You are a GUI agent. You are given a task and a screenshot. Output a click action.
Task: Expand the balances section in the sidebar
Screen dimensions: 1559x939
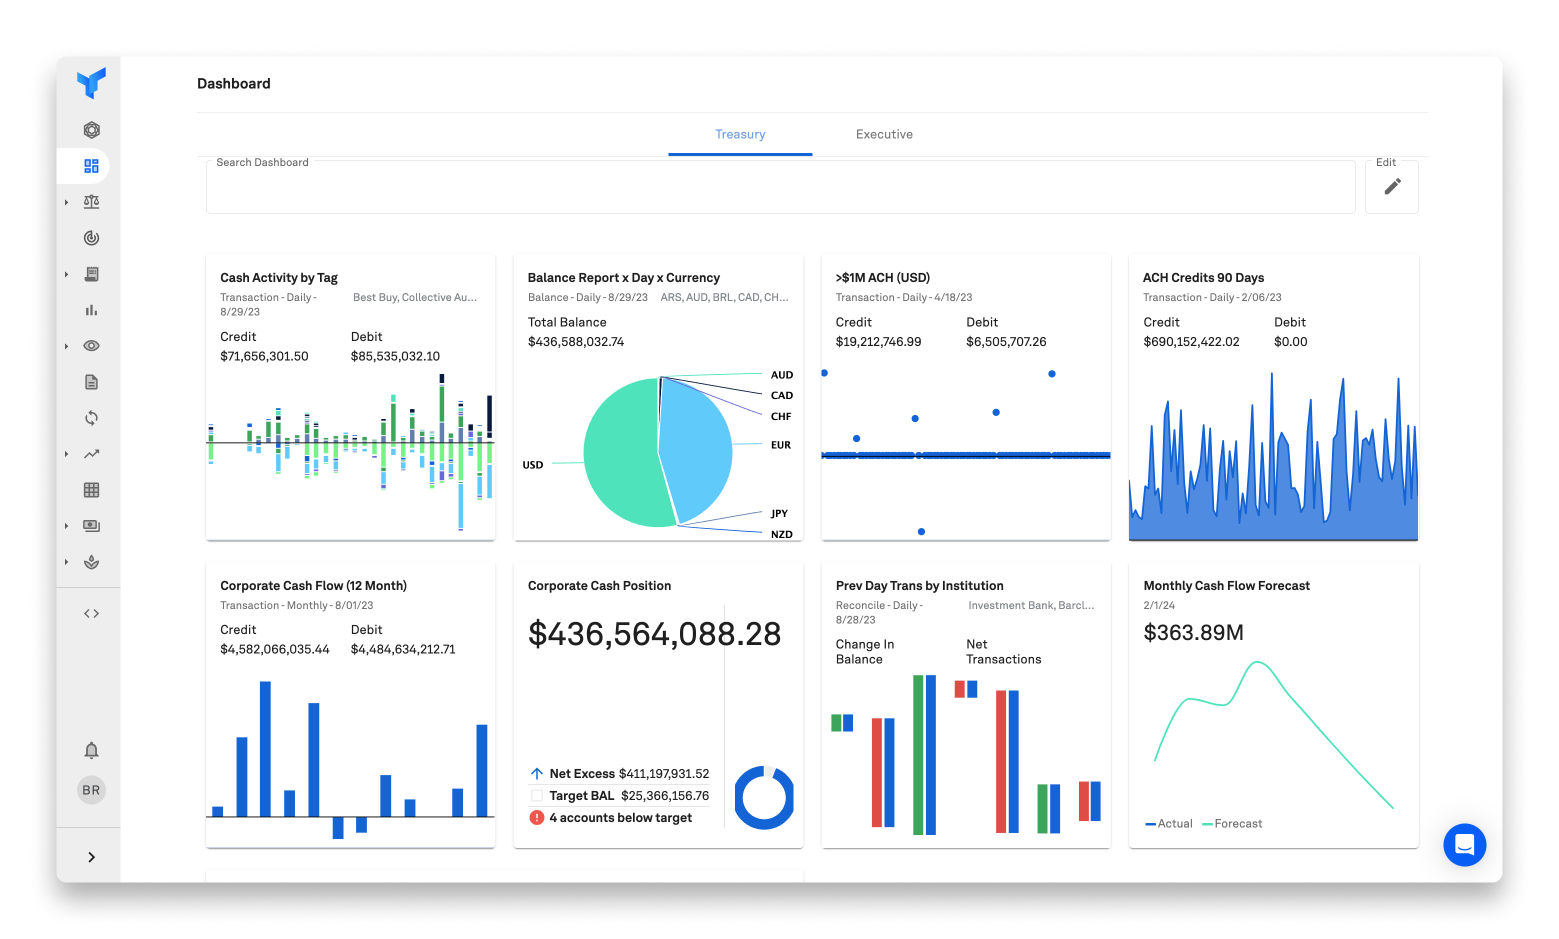[65, 201]
